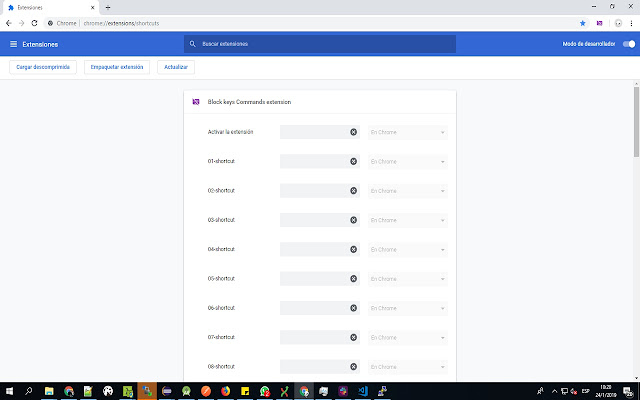Open the taskbar clock and date

[606, 391]
